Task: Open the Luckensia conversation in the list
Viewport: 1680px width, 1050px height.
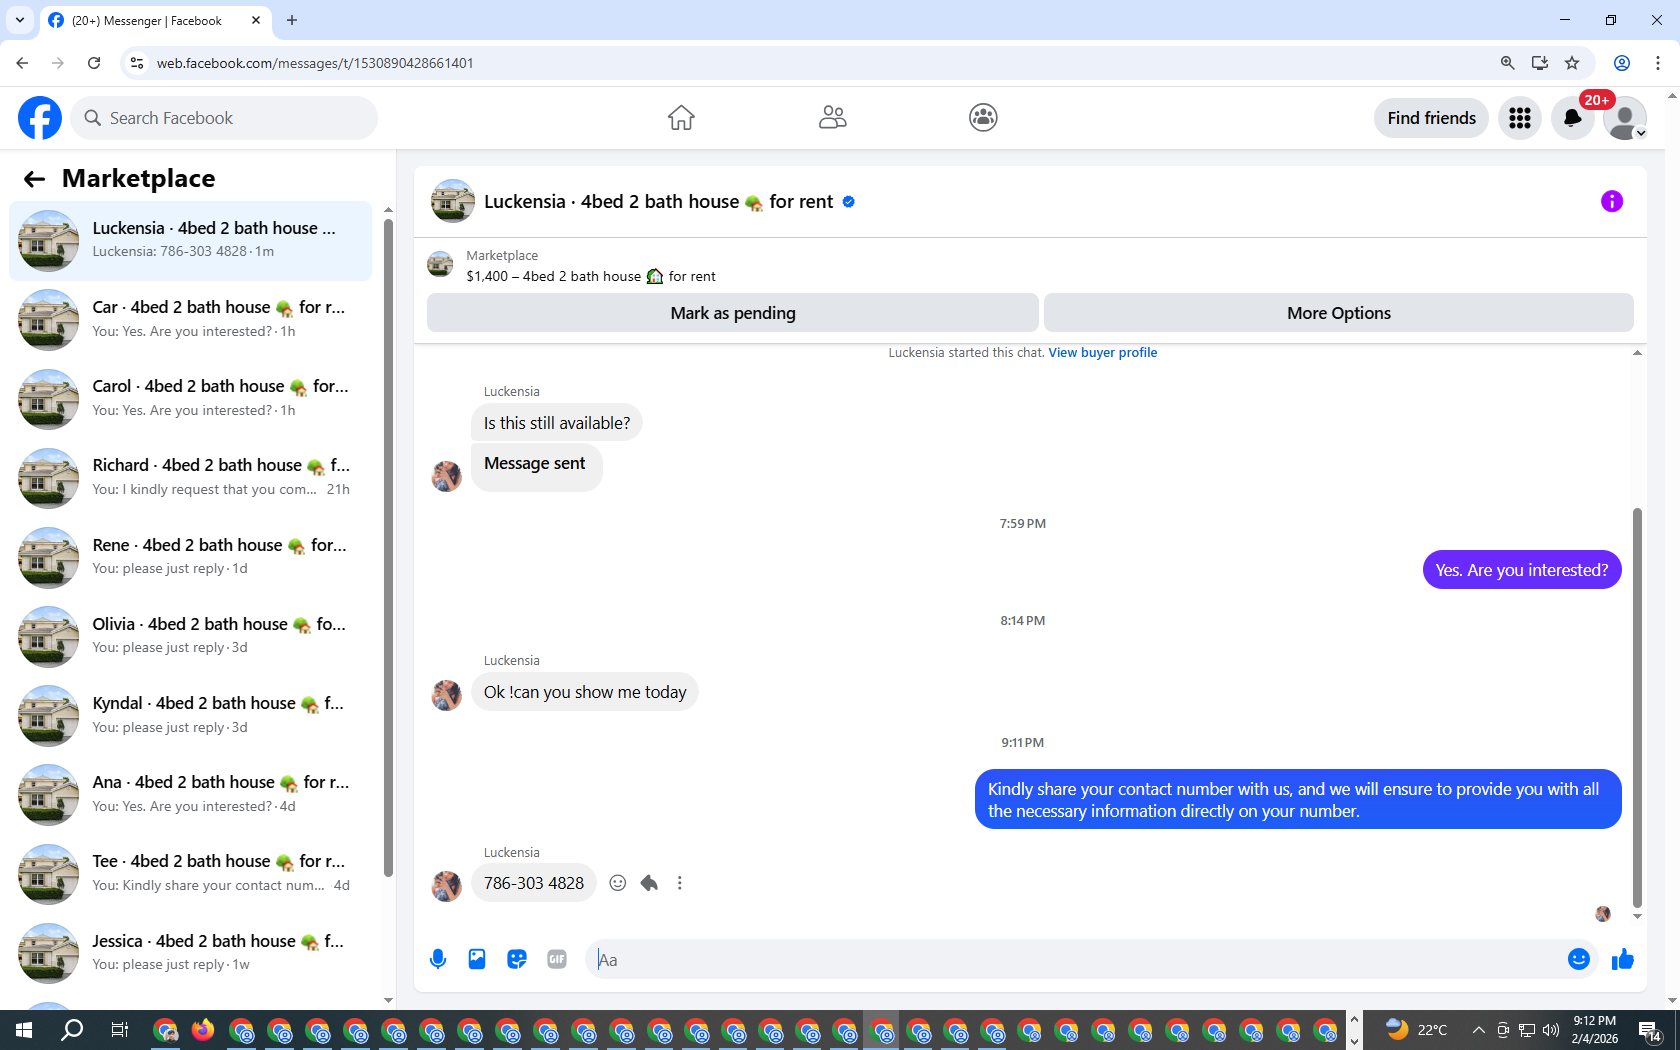Action: pyautogui.click(x=190, y=241)
